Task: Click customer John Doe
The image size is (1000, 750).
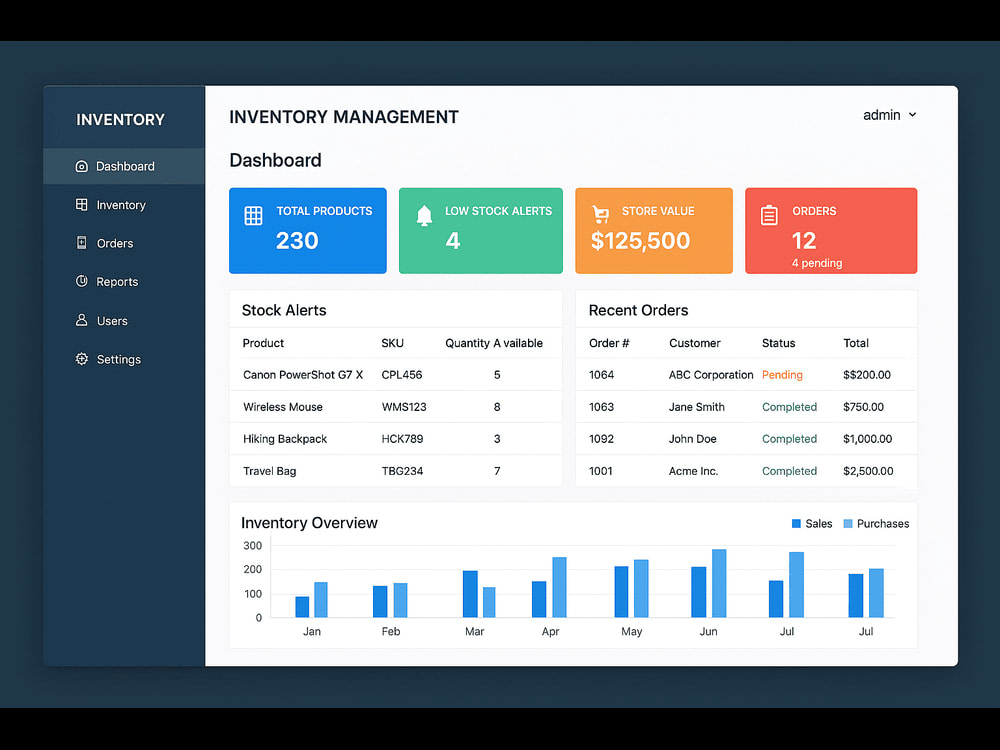Action: pyautogui.click(x=693, y=439)
